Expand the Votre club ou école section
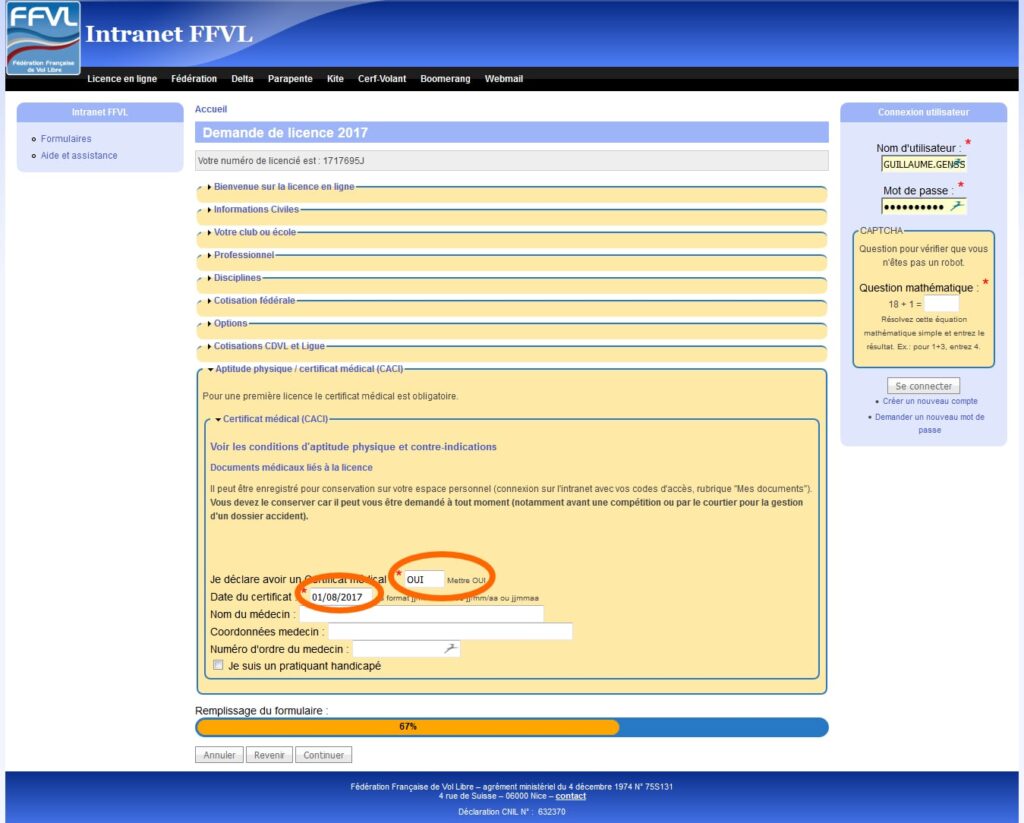This screenshot has width=1024, height=823. click(254, 232)
